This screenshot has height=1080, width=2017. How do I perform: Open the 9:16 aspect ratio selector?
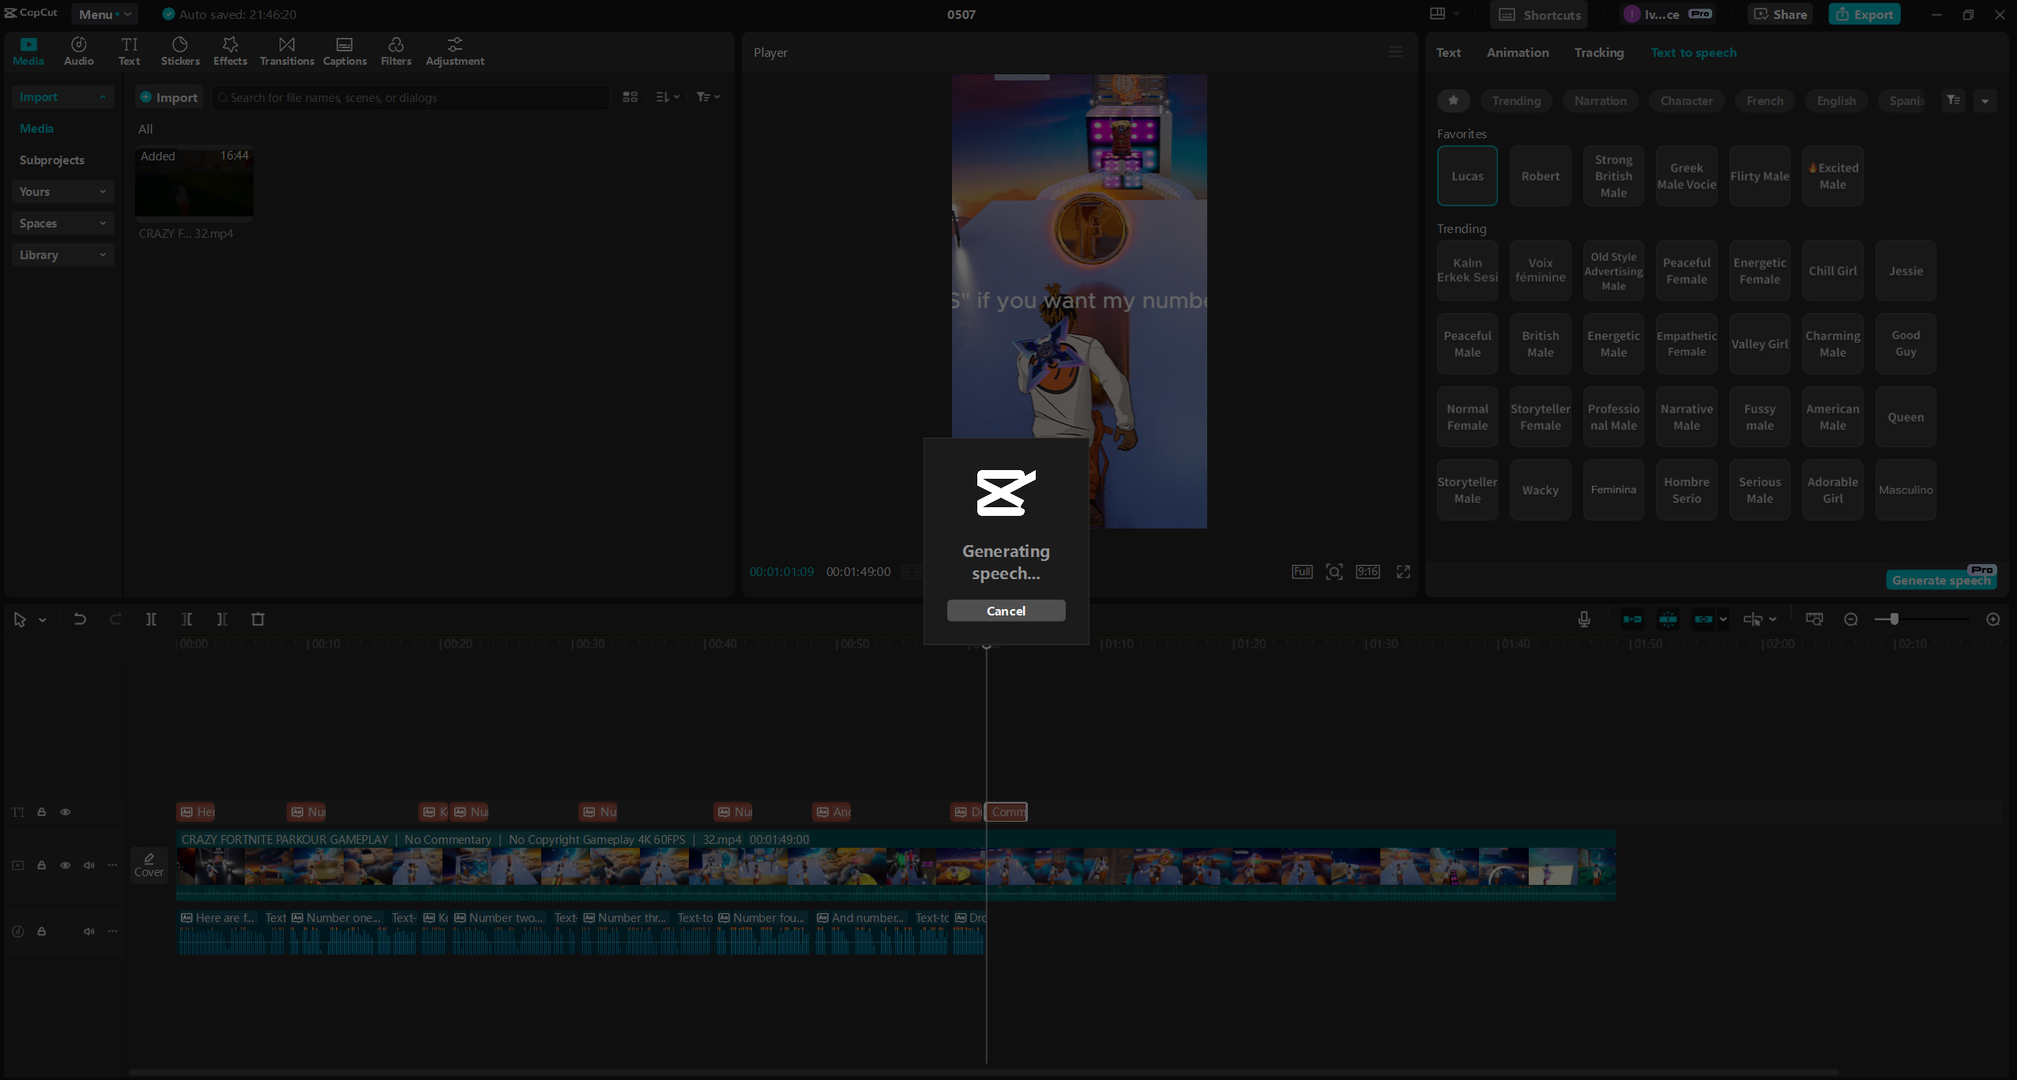coord(1368,571)
